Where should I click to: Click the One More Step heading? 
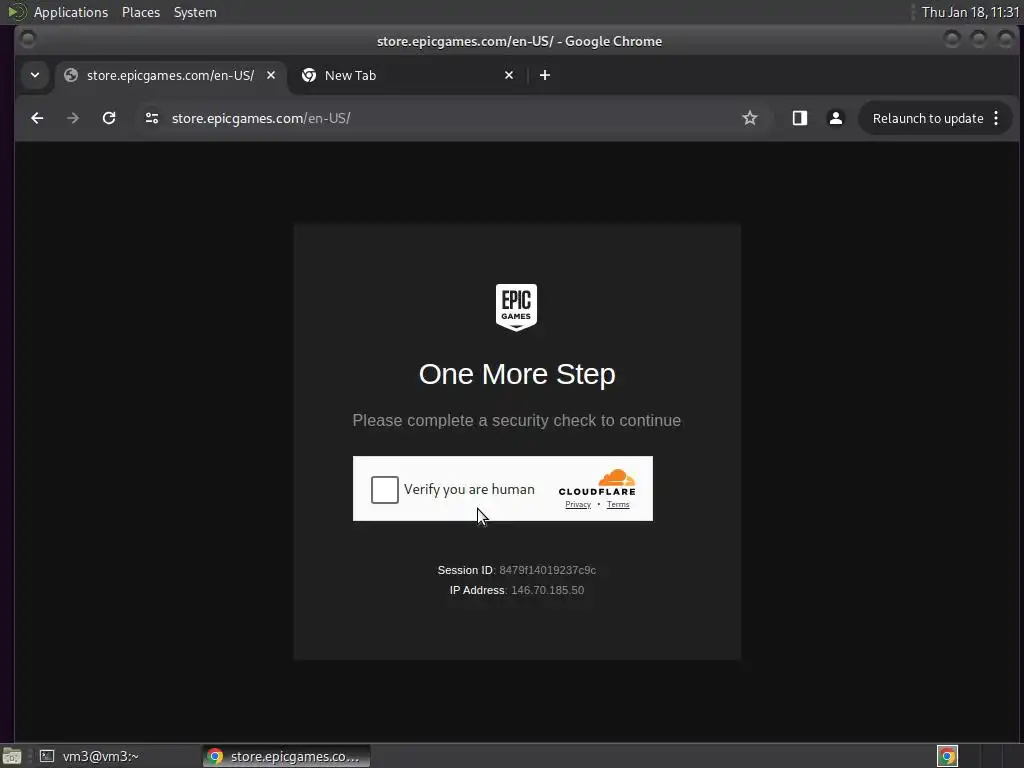pos(517,374)
